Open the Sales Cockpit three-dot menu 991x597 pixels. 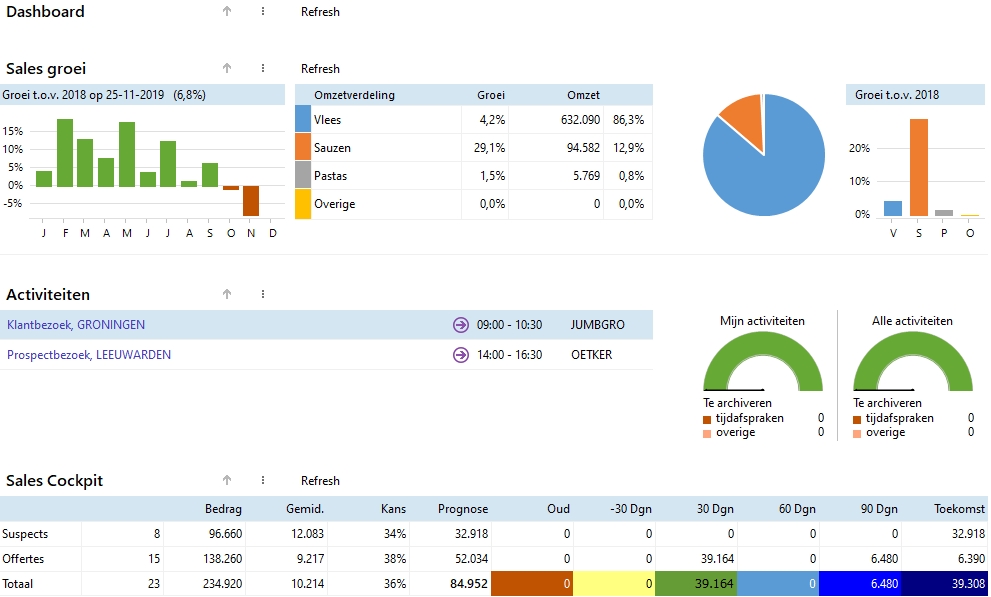coord(263,481)
